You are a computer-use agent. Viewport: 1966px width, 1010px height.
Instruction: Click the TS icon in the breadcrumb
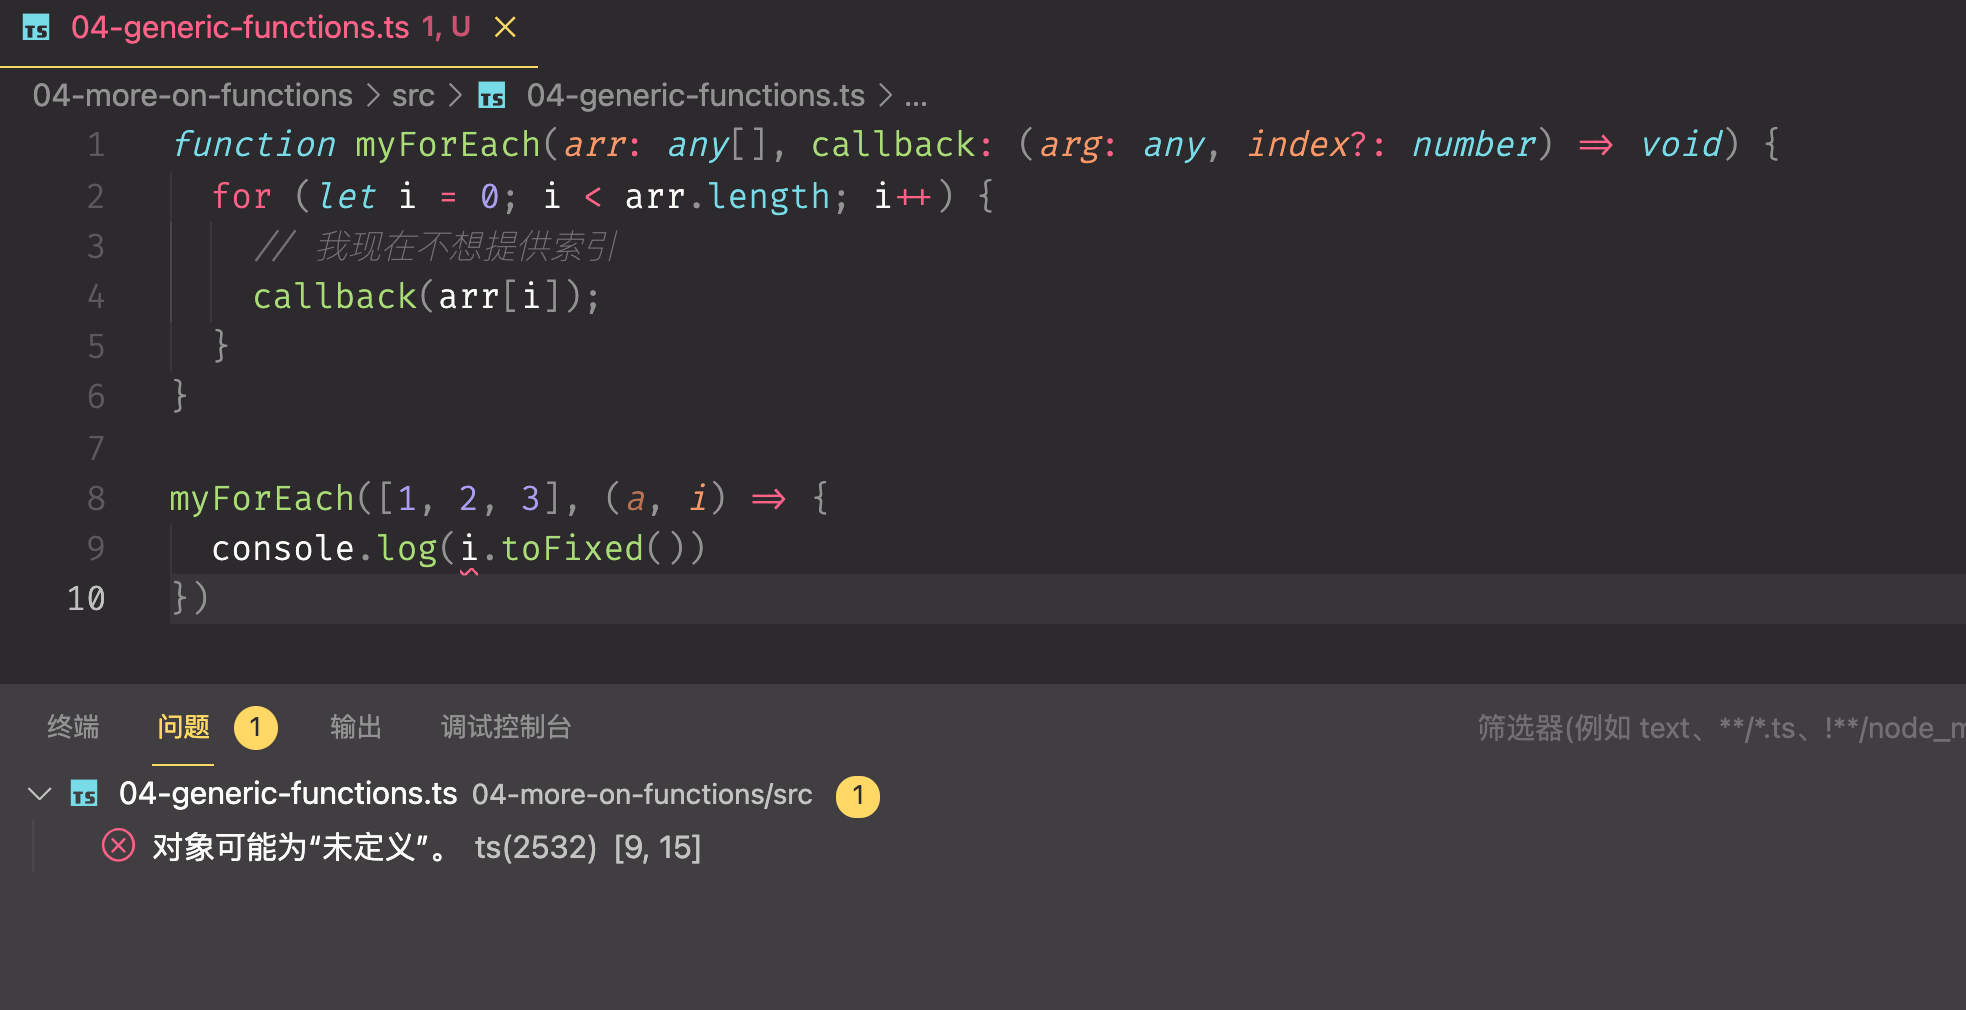(x=492, y=95)
